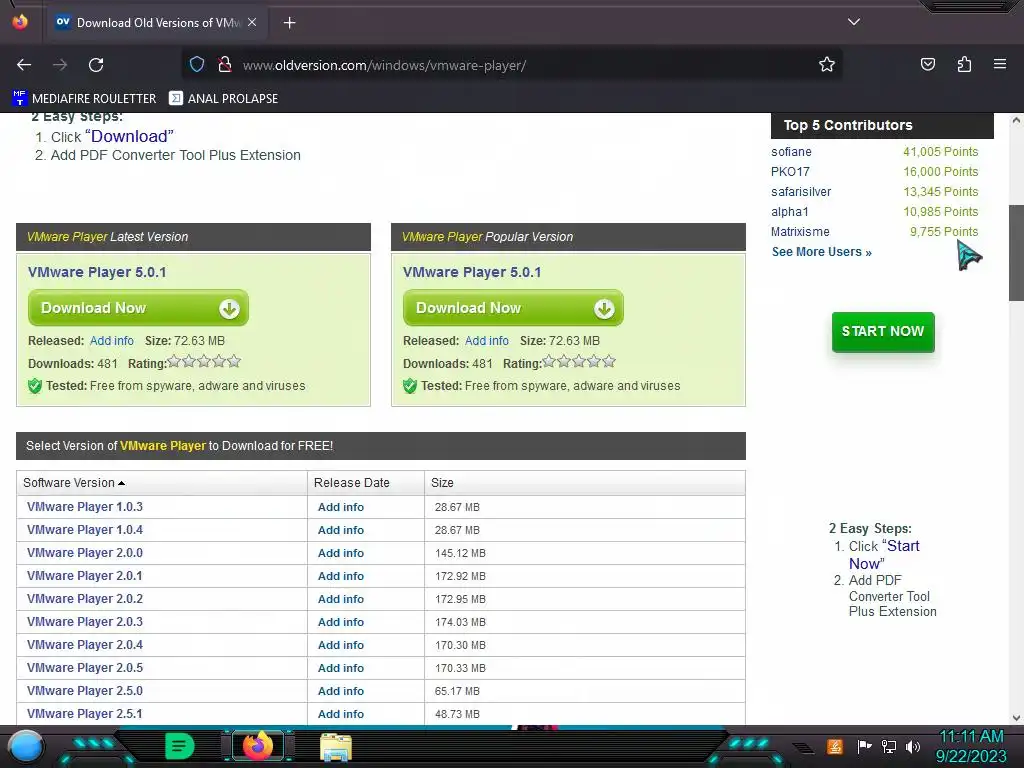Screen dimensions: 1024x768
Task: Open the Firefox hamburger menu
Action: point(1000,64)
